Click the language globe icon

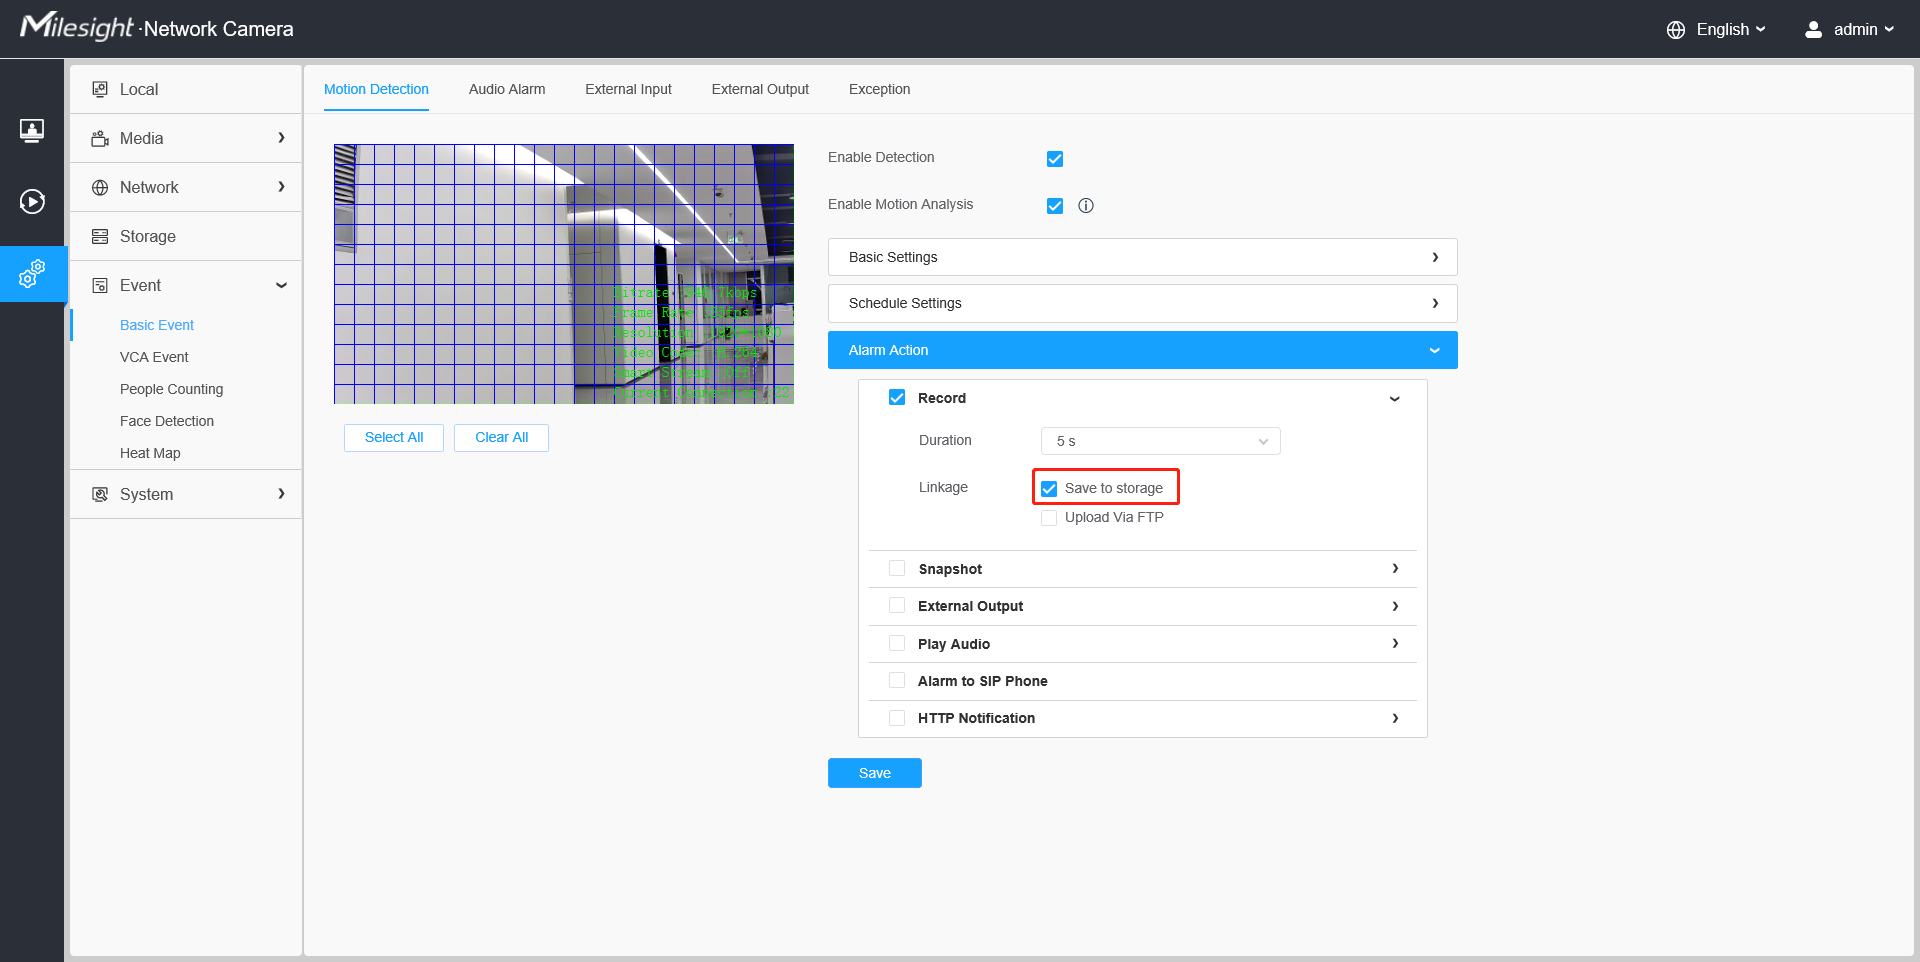(x=1676, y=30)
